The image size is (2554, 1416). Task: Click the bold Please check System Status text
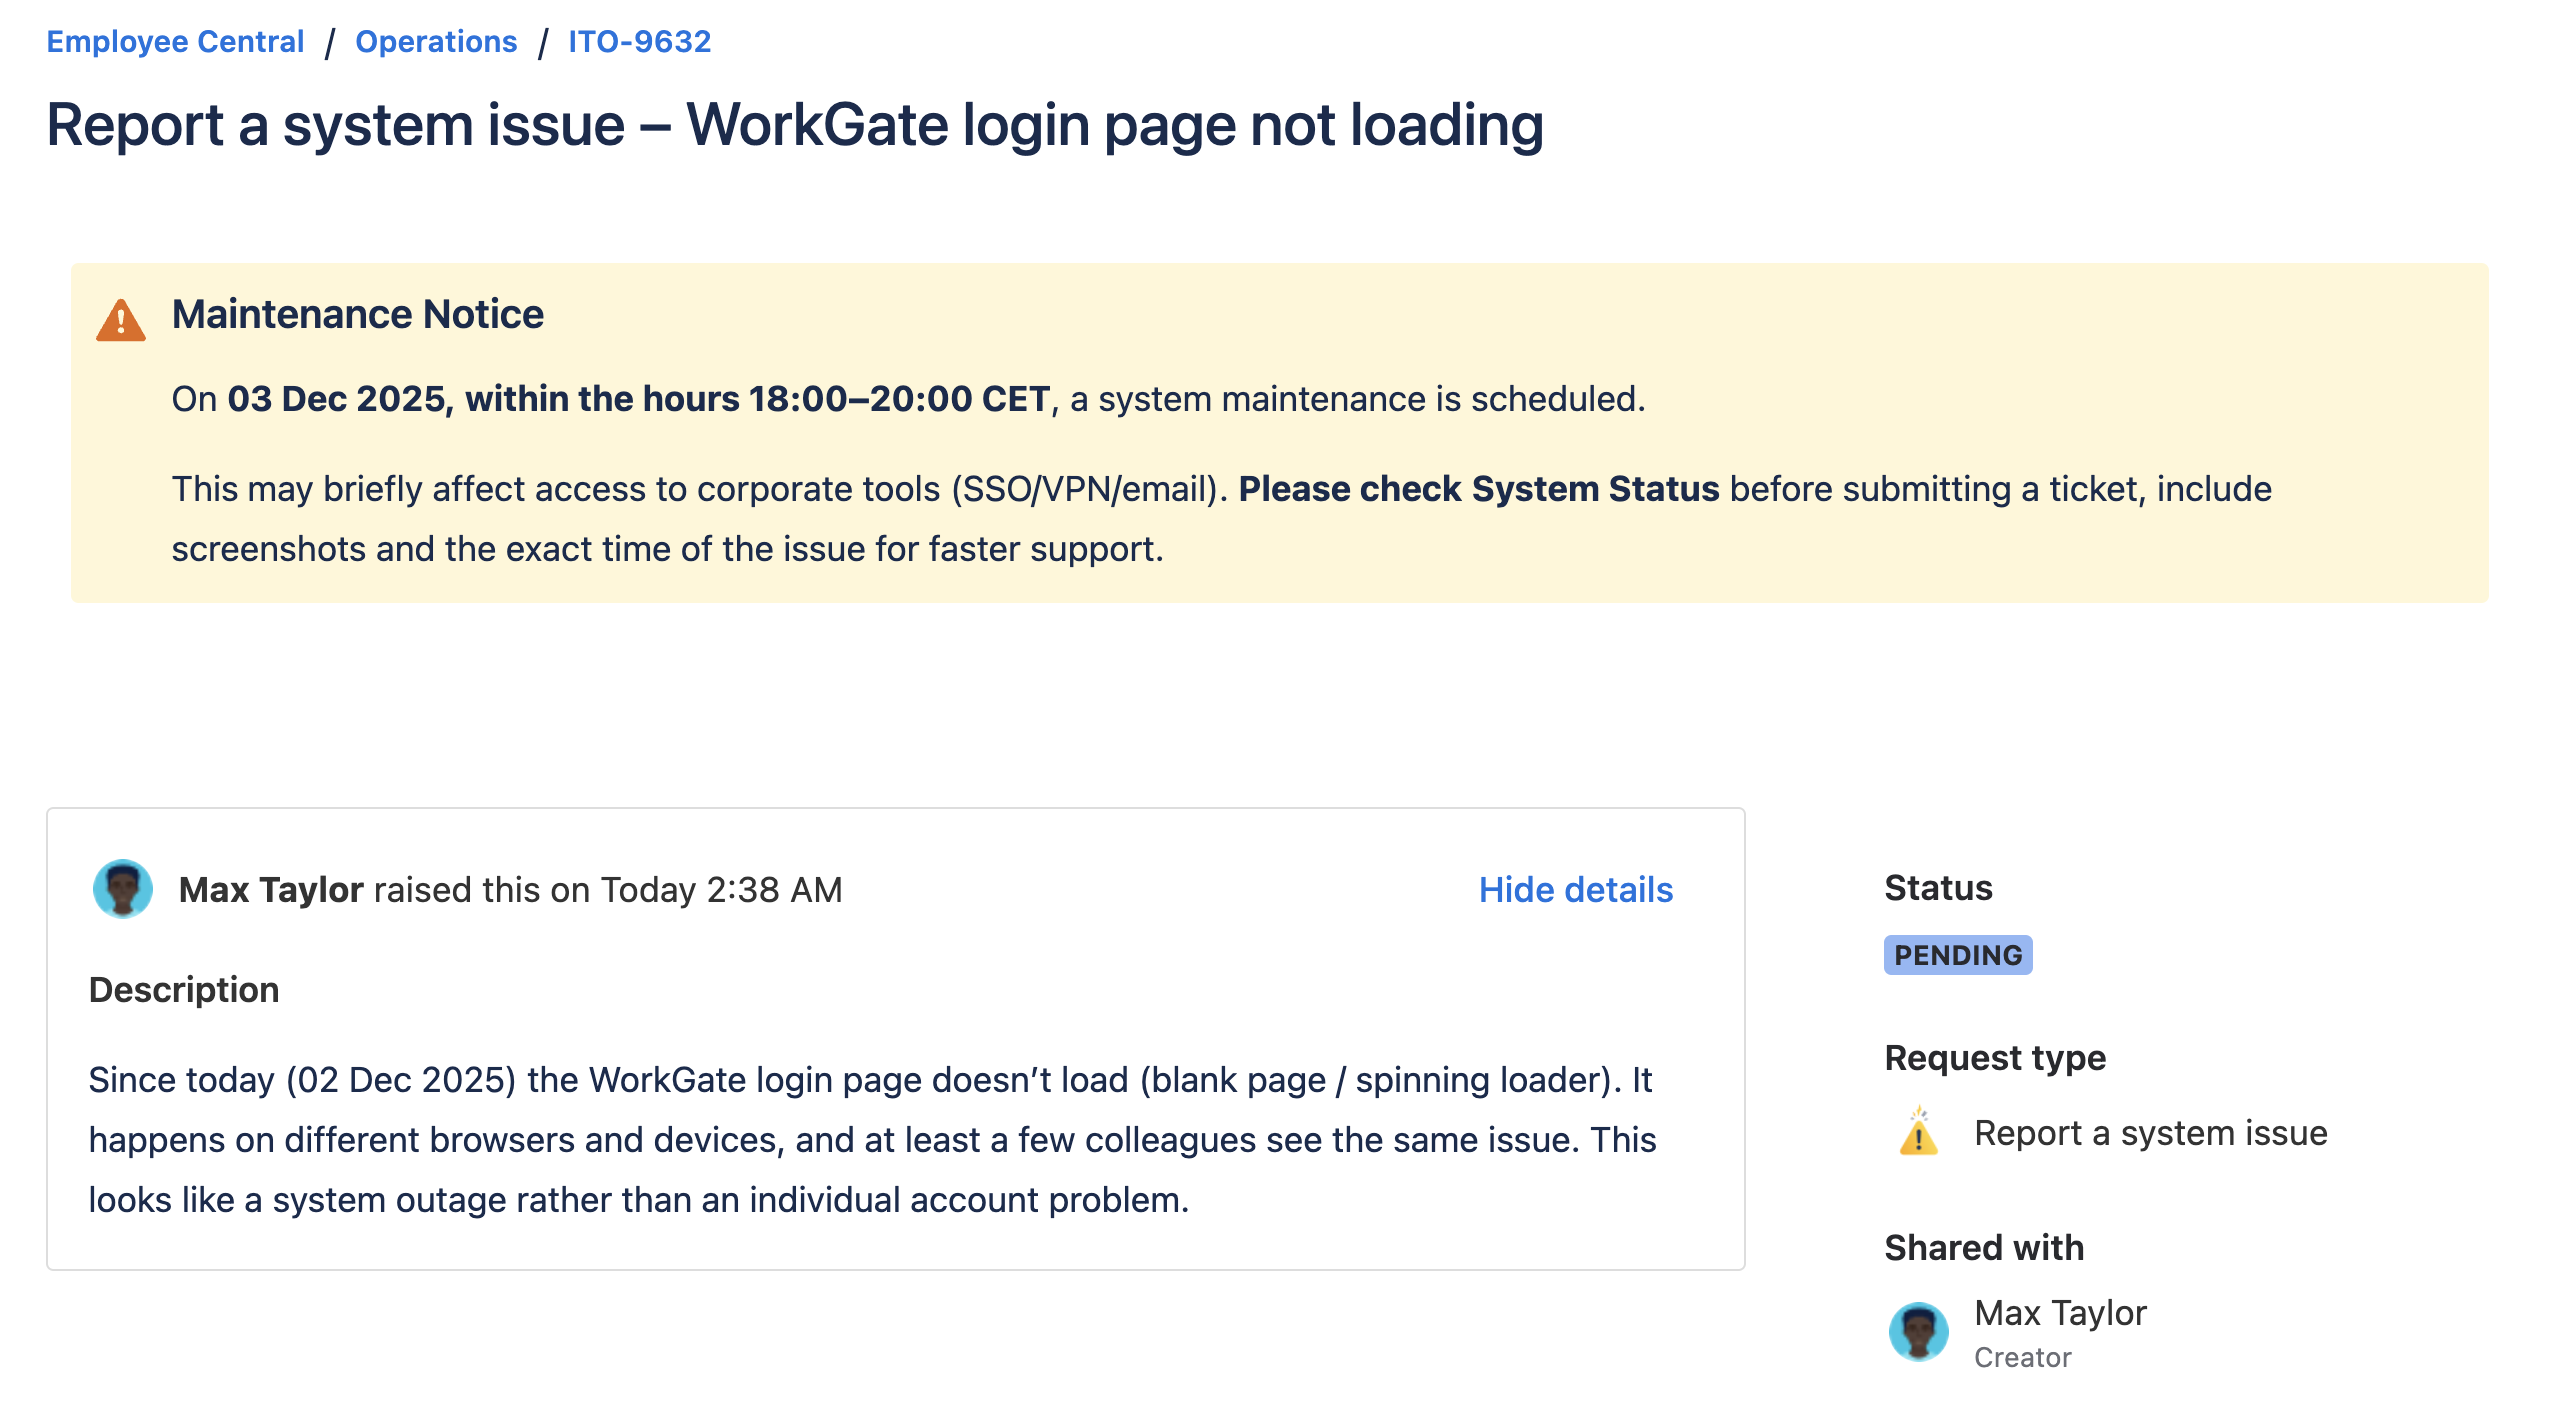click(1478, 489)
